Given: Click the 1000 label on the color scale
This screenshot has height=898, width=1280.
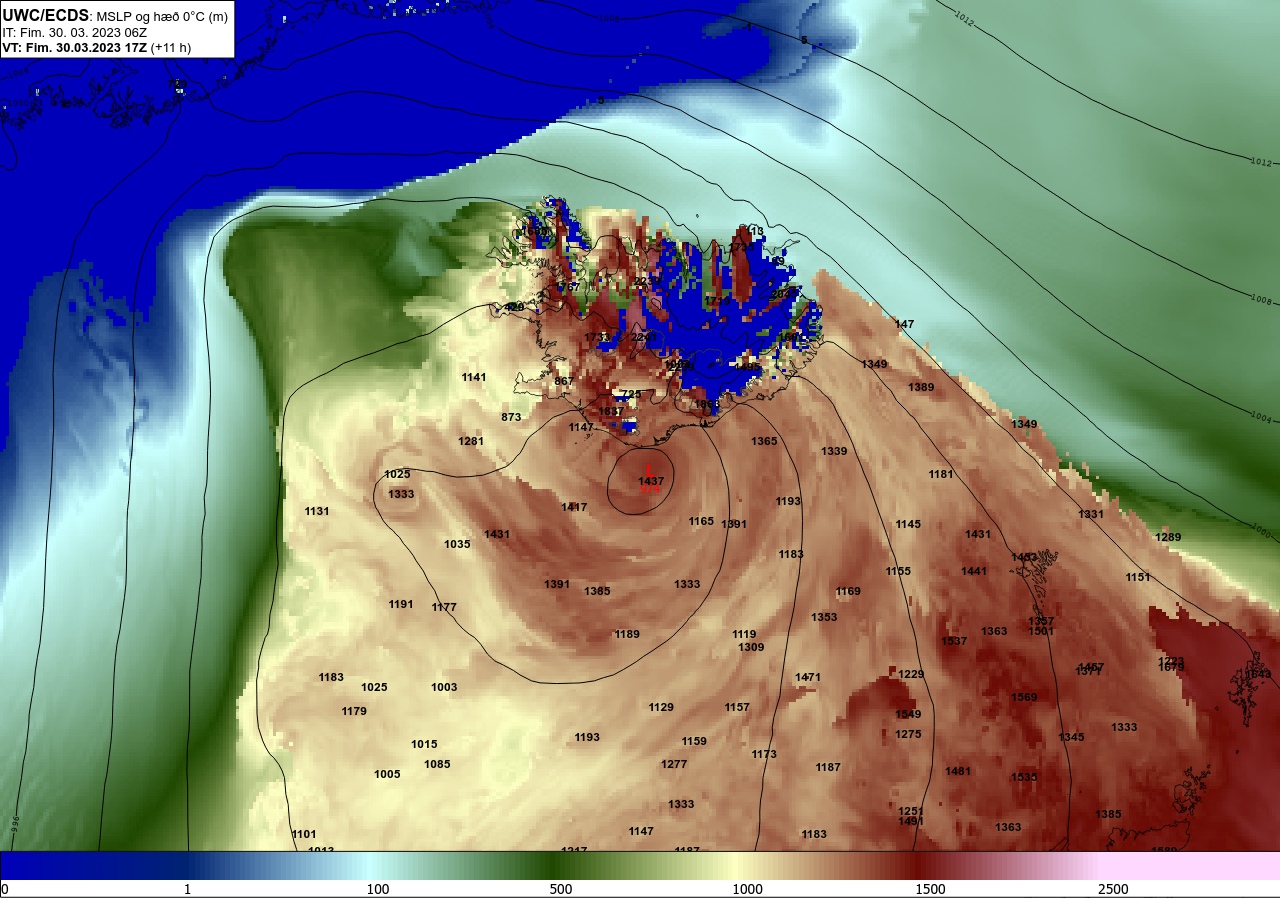Looking at the screenshot, I should pos(747,889).
